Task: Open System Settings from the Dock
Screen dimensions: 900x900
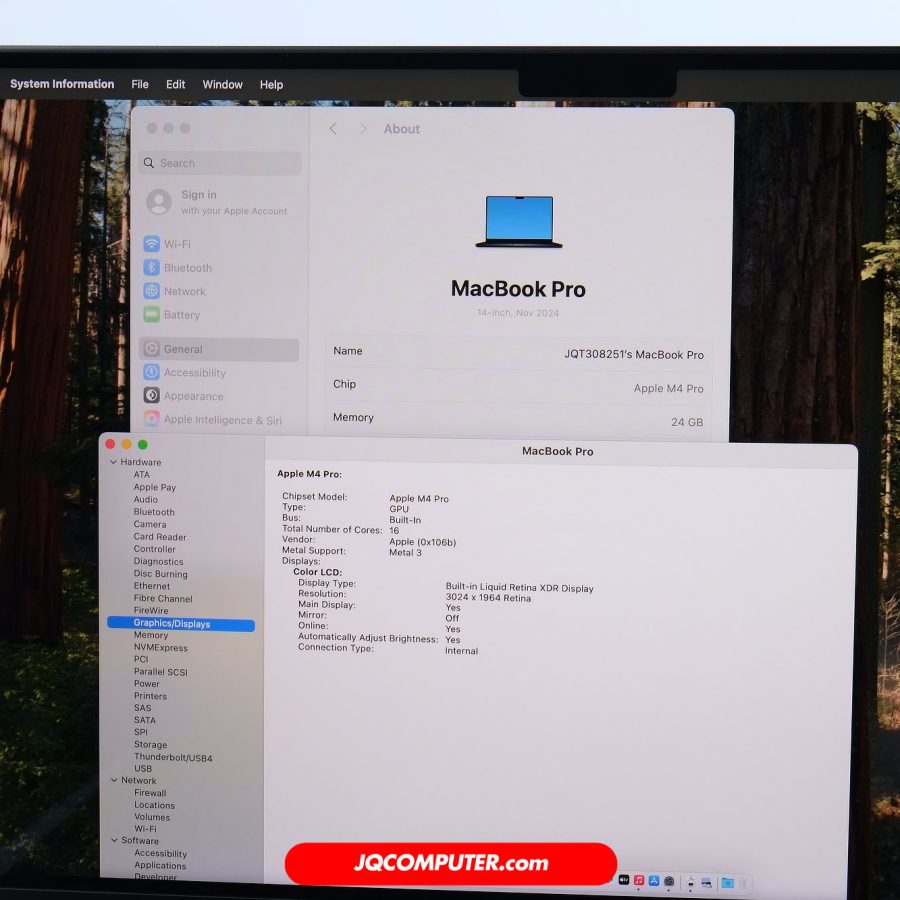Action: pyautogui.click(x=669, y=881)
